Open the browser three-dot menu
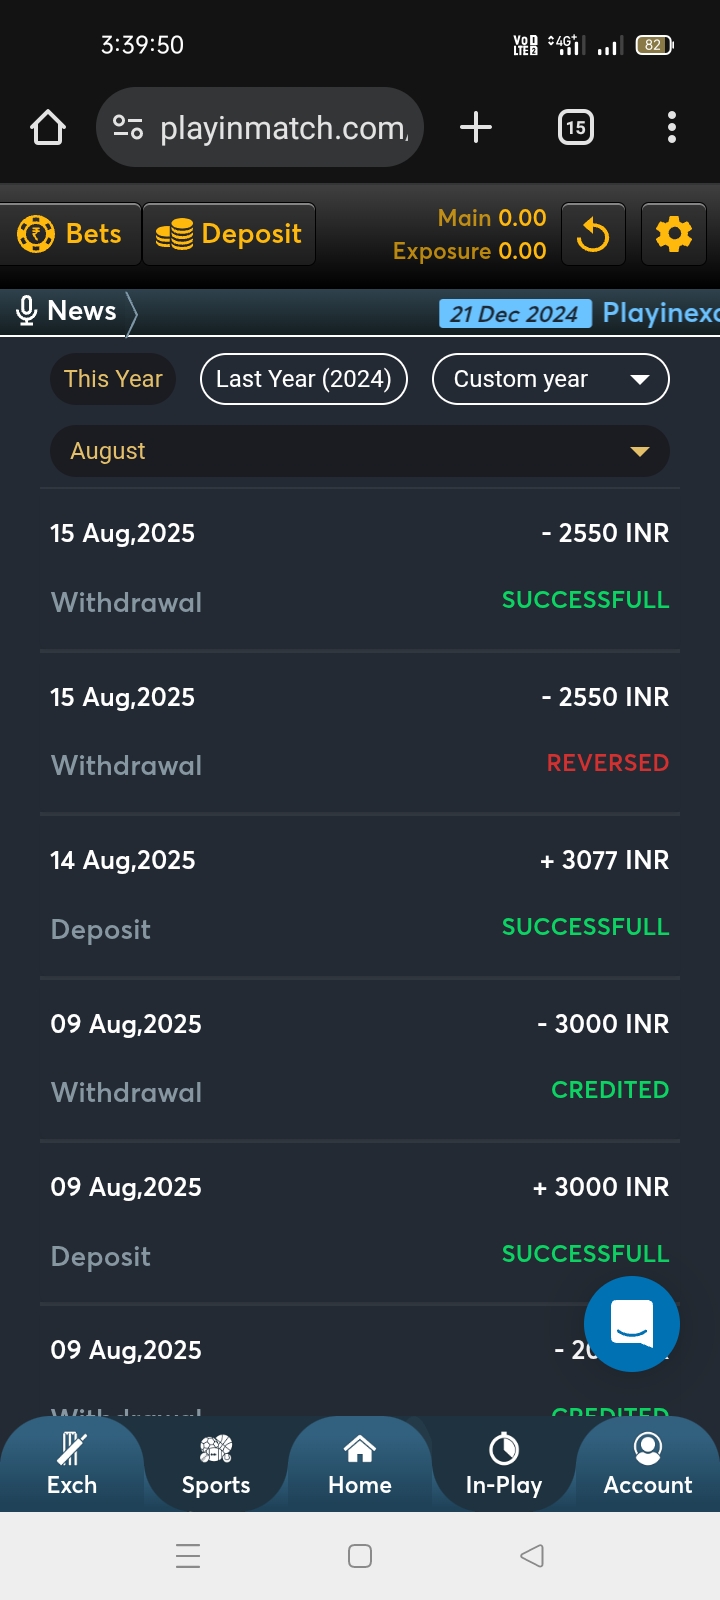The height and width of the screenshot is (1600, 720). point(671,127)
